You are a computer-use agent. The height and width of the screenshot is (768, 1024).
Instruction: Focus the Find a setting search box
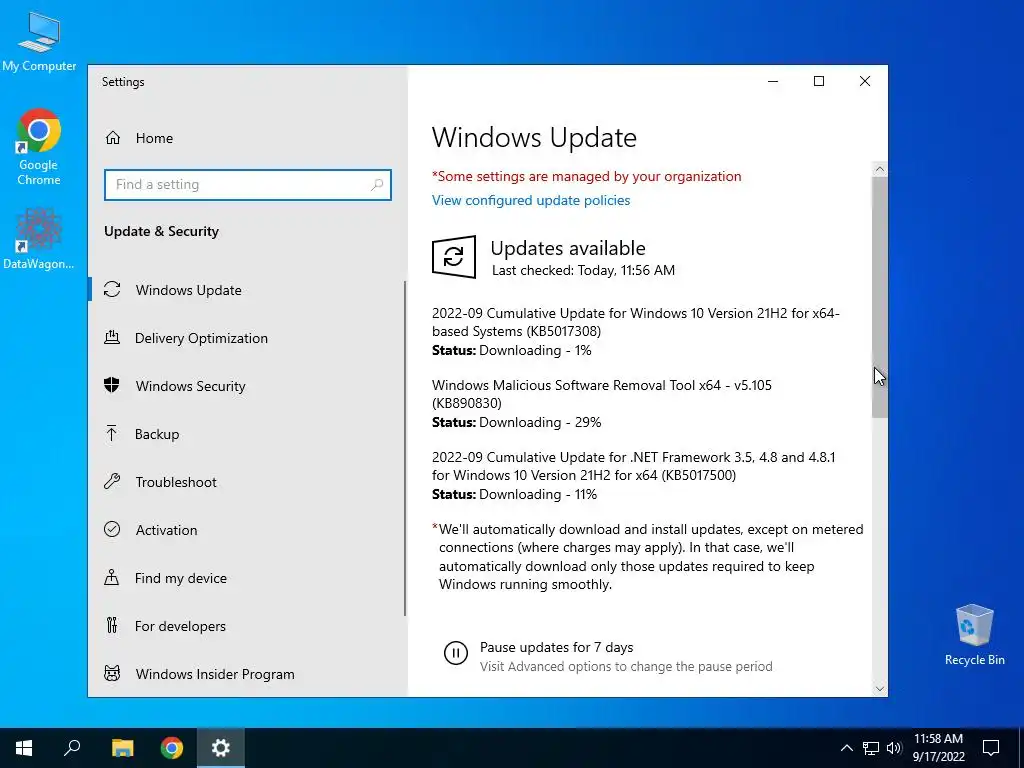tap(248, 185)
